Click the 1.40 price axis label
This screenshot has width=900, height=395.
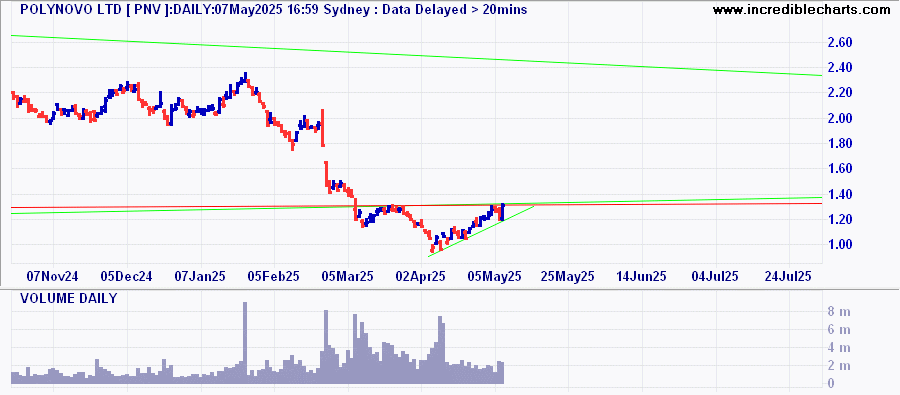pos(839,194)
